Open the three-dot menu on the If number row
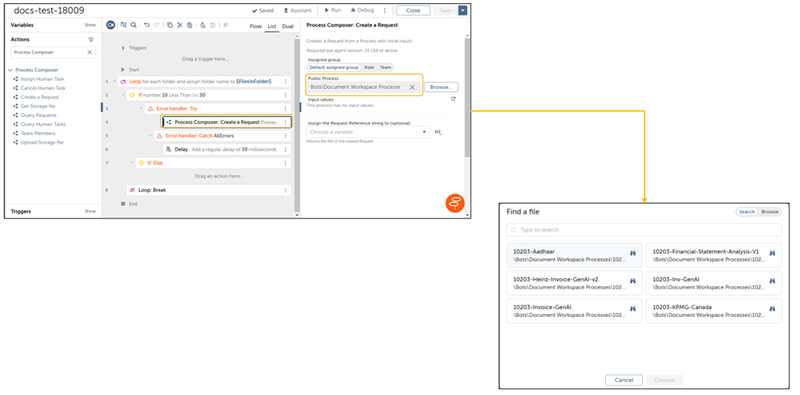800x395 pixels. click(285, 95)
